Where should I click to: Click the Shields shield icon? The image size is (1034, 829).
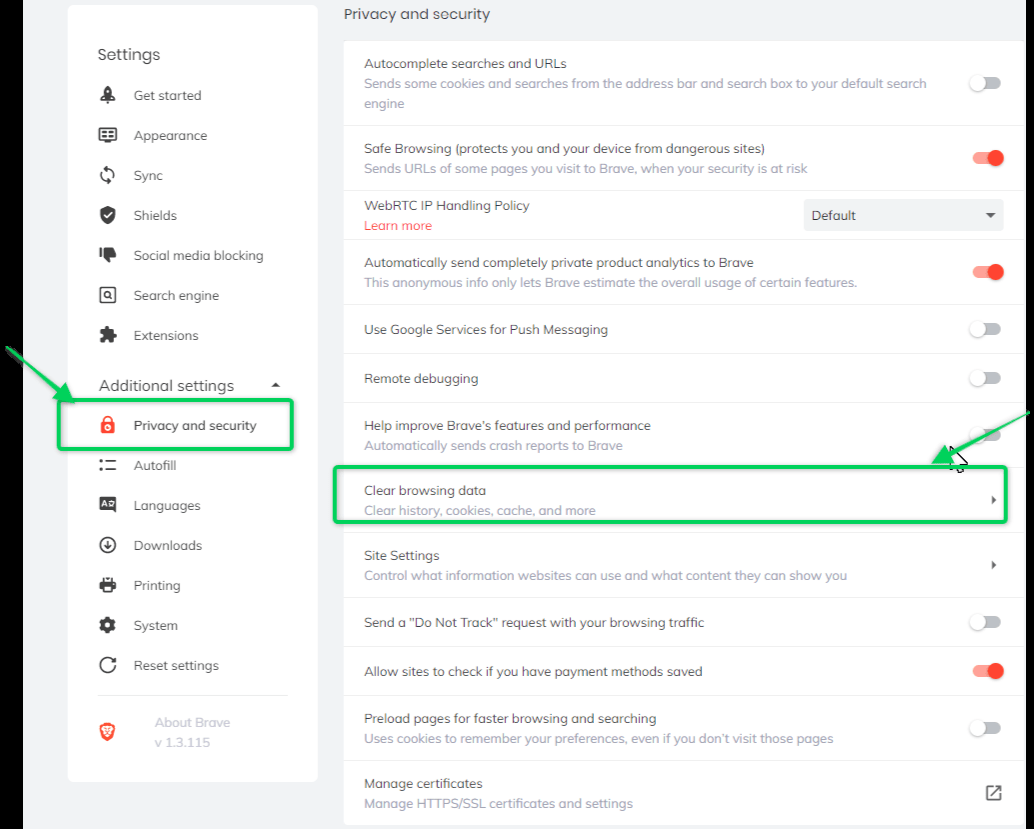click(107, 215)
